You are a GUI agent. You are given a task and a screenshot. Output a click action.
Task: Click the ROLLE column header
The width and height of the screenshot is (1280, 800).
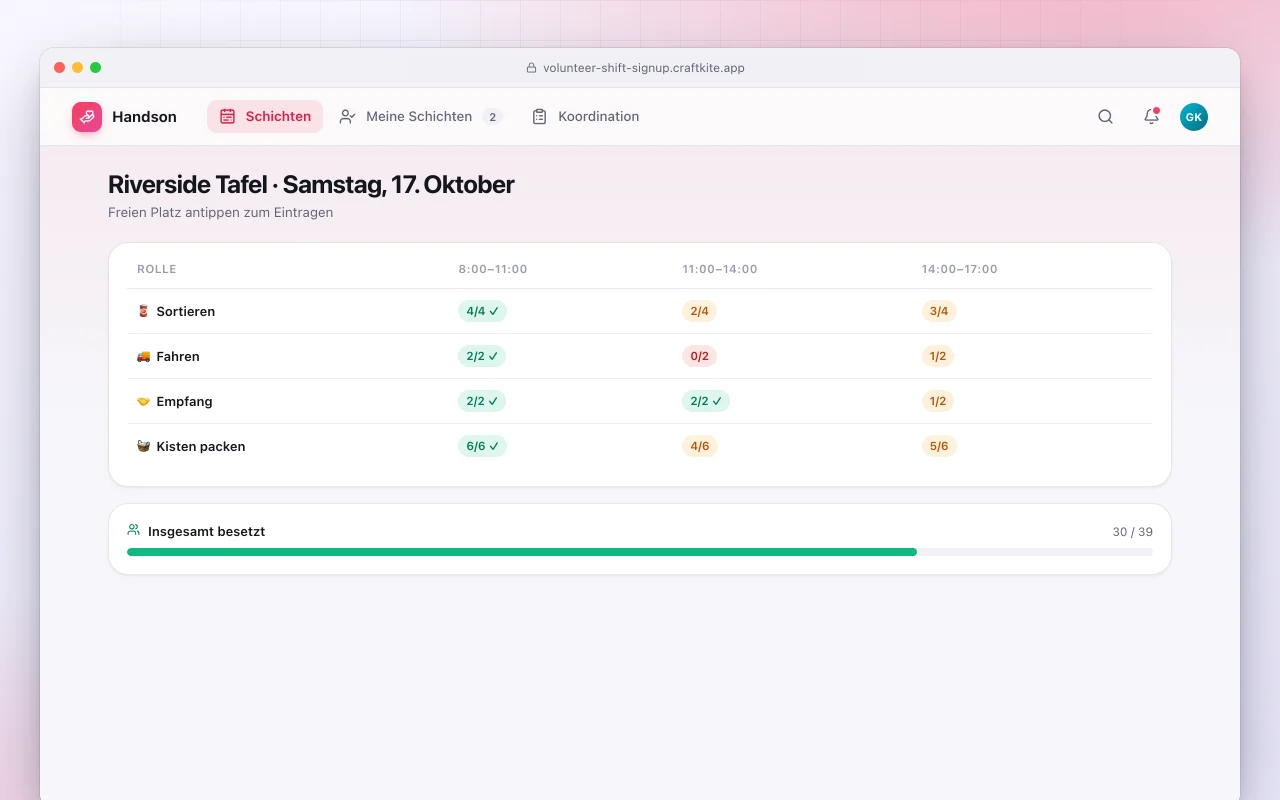157,269
